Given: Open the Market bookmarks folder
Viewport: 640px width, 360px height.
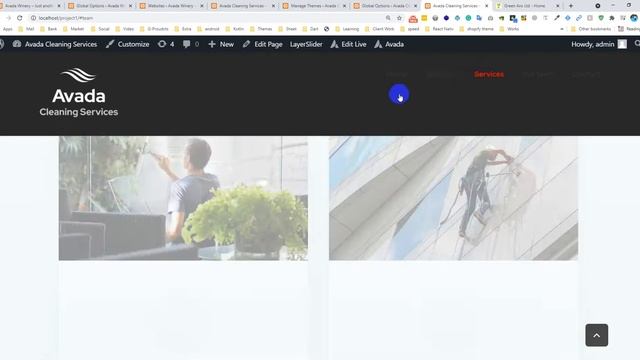Looking at the screenshot, I should coord(73,29).
